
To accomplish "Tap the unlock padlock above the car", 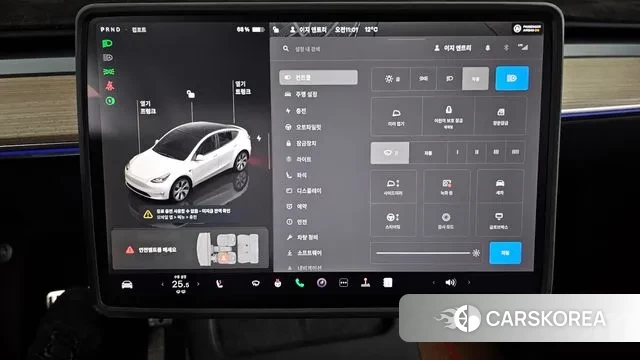I will tap(190, 94).
